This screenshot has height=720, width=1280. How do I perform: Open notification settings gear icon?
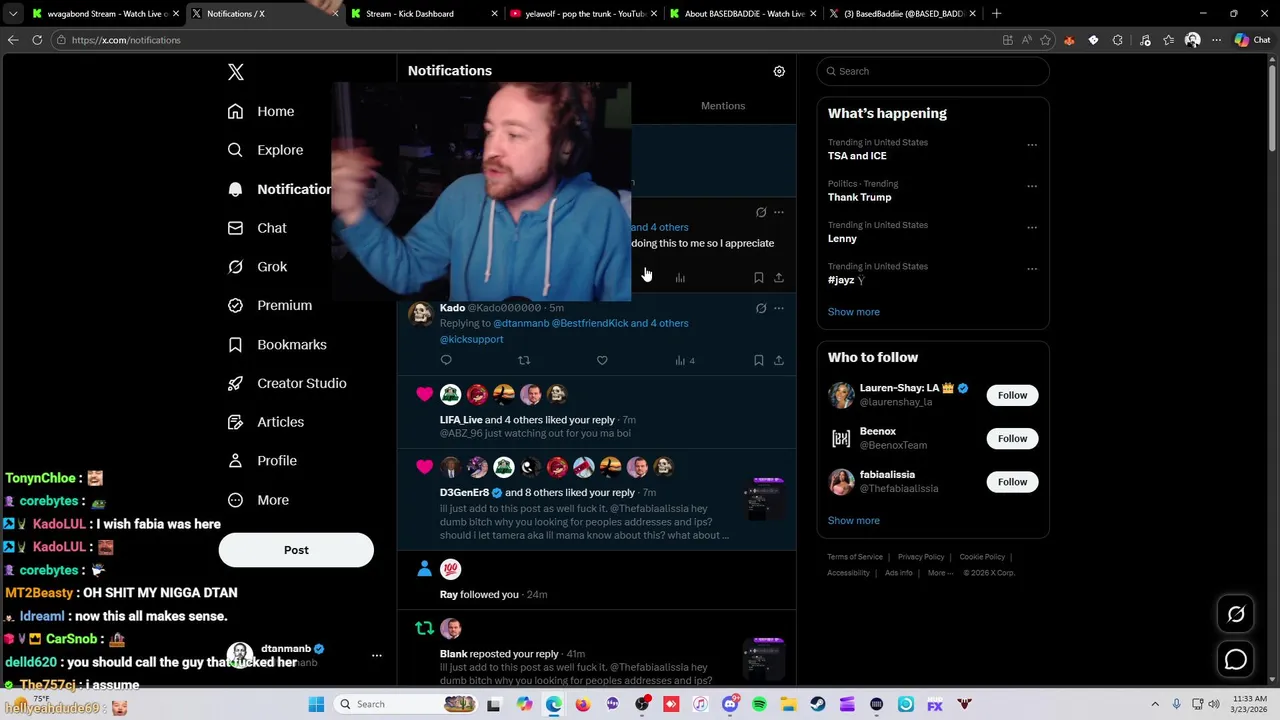pyautogui.click(x=779, y=71)
